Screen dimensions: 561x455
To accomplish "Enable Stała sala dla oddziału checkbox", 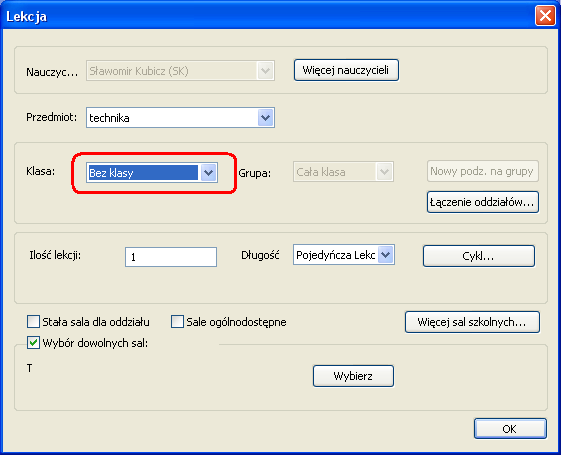I will coord(33,322).
